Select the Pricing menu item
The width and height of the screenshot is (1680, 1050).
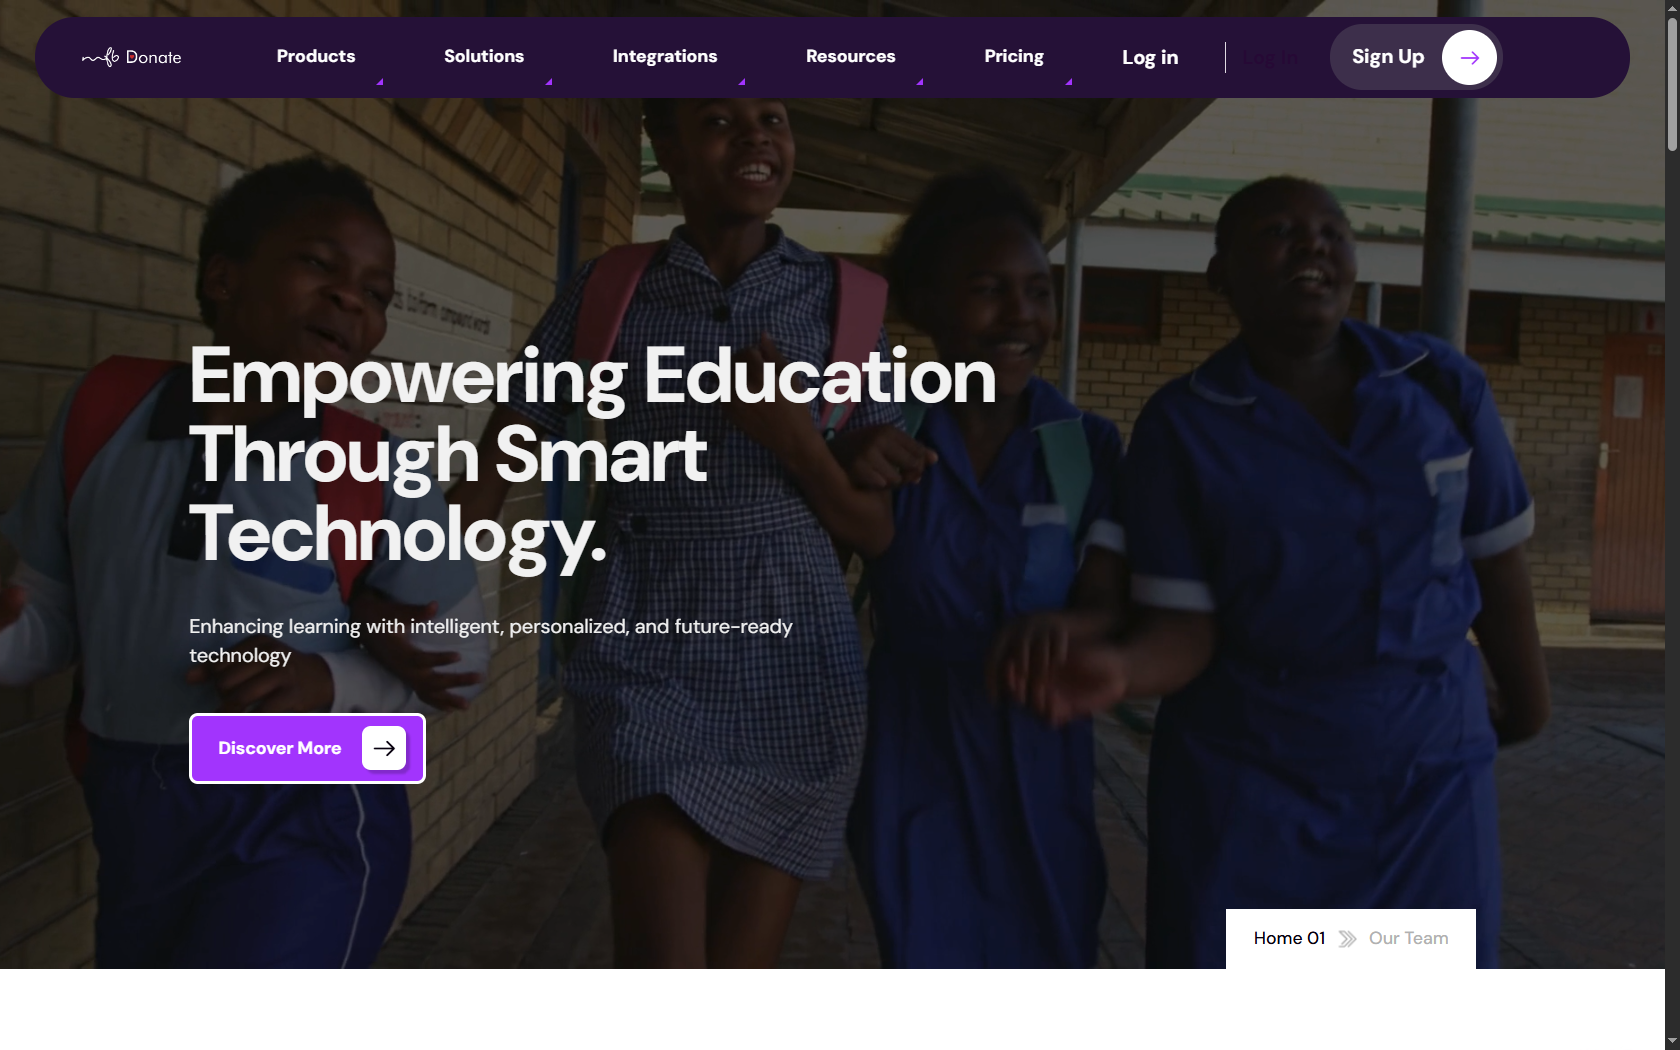coord(1014,56)
